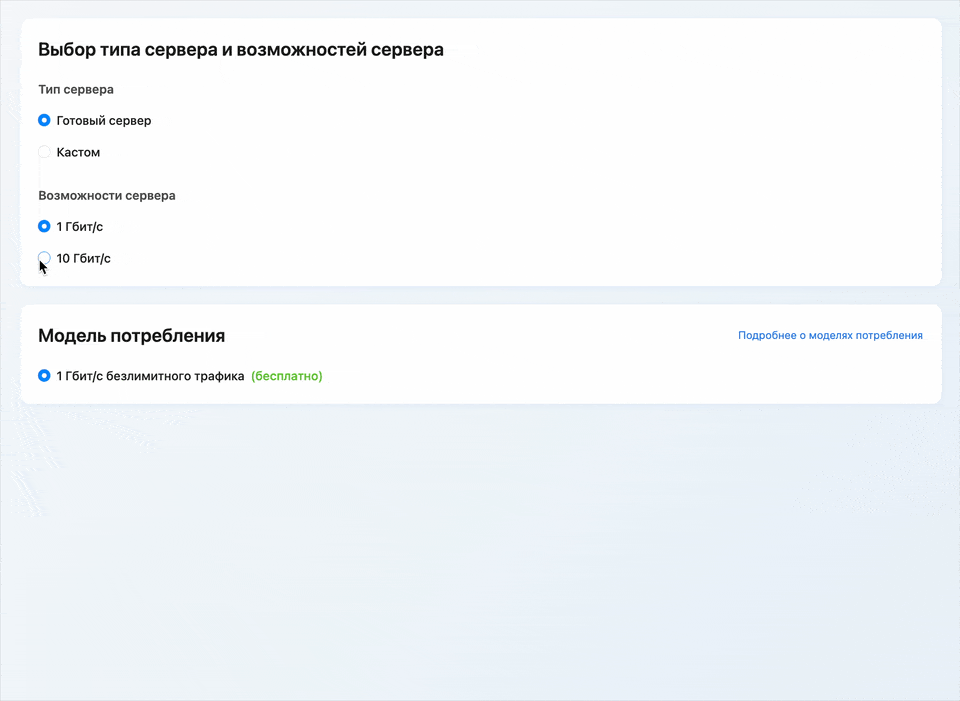The image size is (960, 701).
Task: Select the 10 Гбит/с server capability option
Action: pyautogui.click(x=44, y=258)
